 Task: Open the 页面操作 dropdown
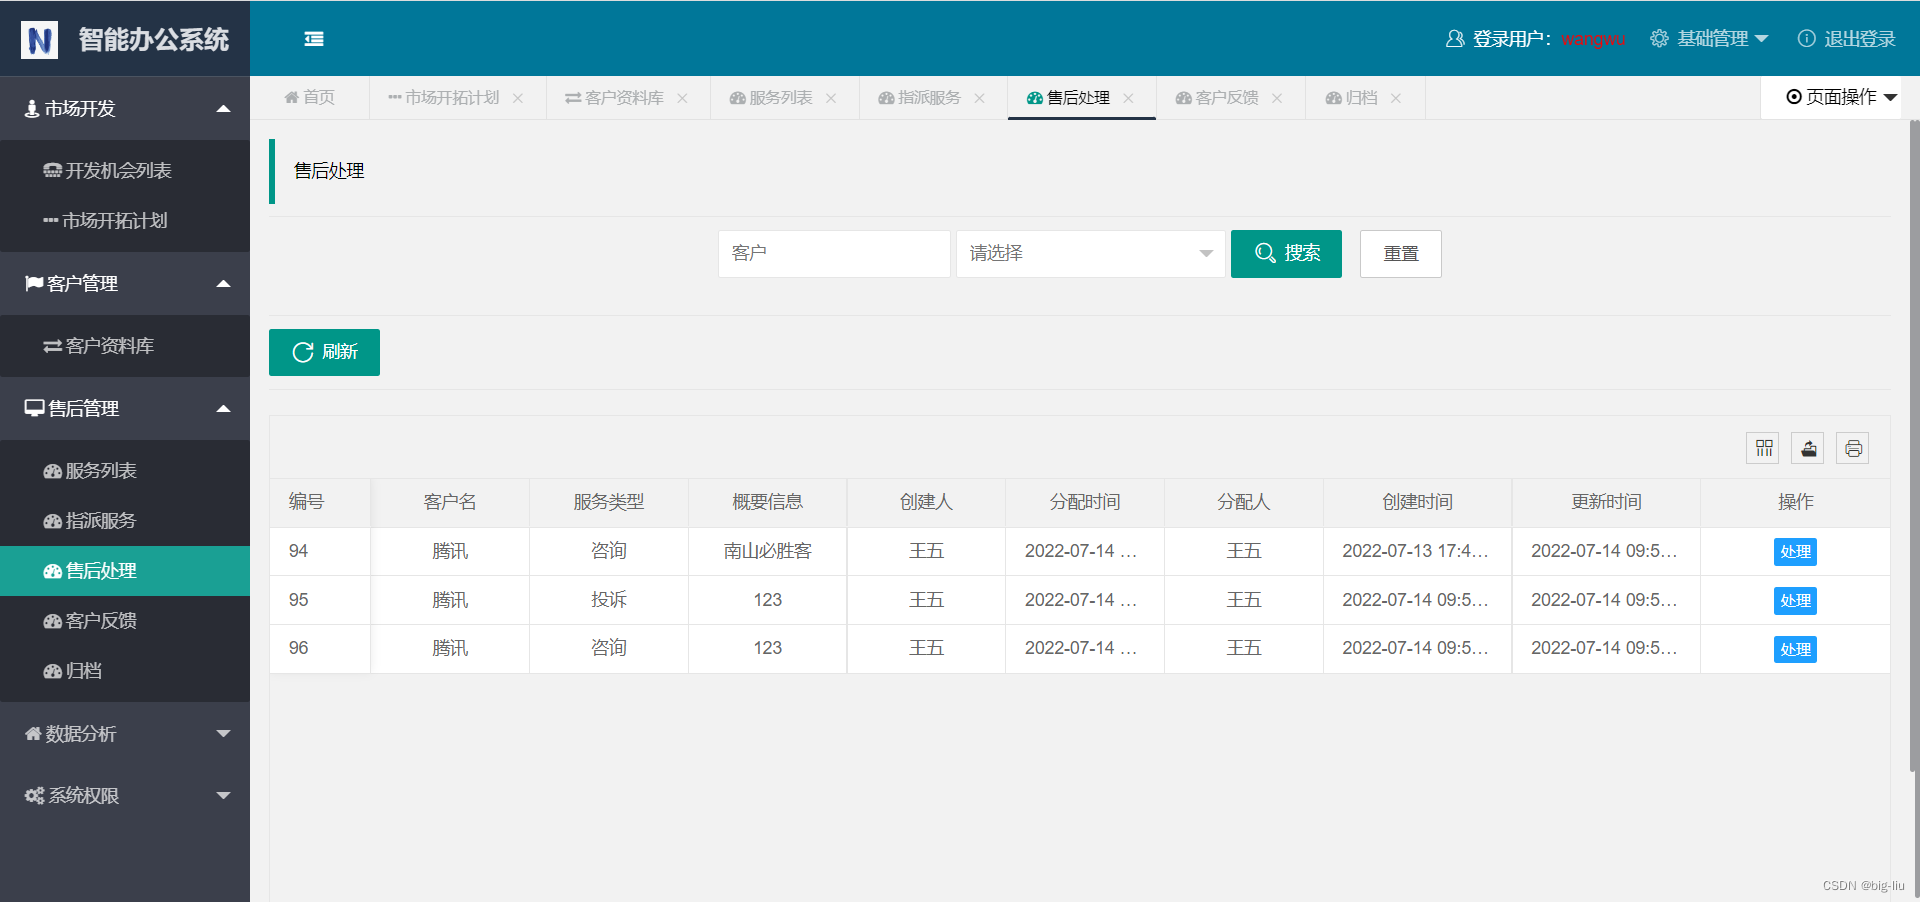[1841, 97]
